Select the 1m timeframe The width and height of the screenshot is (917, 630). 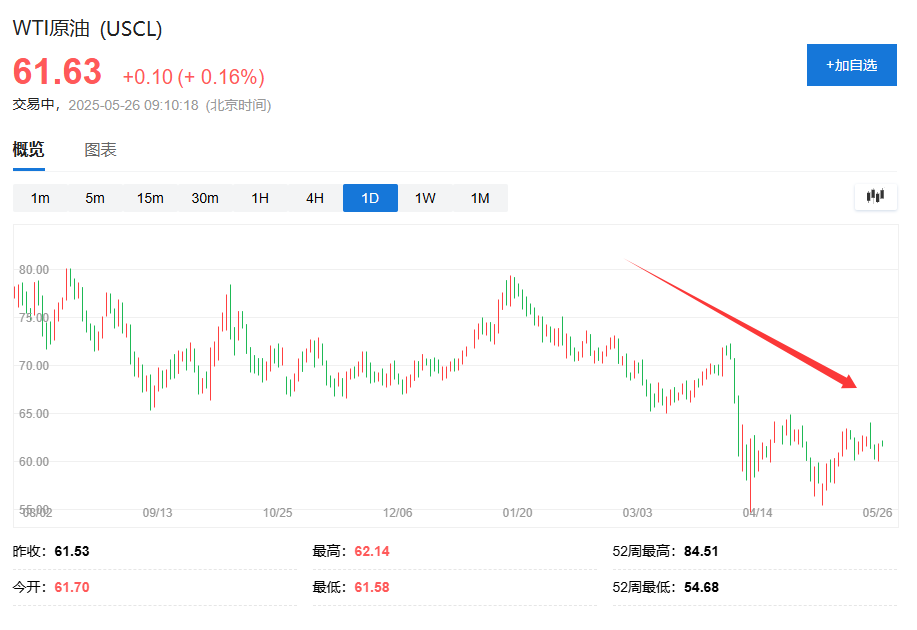click(x=40, y=198)
